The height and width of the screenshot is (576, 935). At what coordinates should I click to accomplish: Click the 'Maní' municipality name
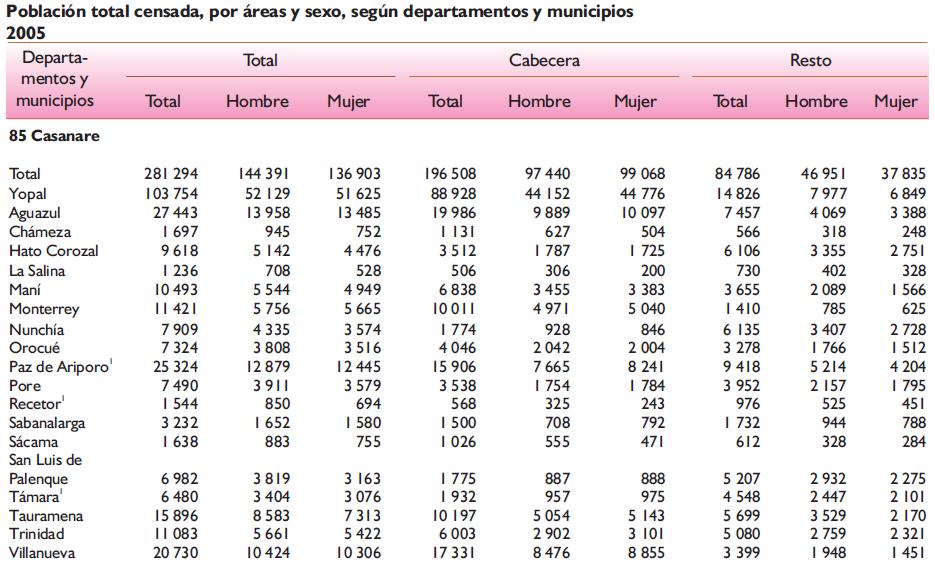click(25, 290)
